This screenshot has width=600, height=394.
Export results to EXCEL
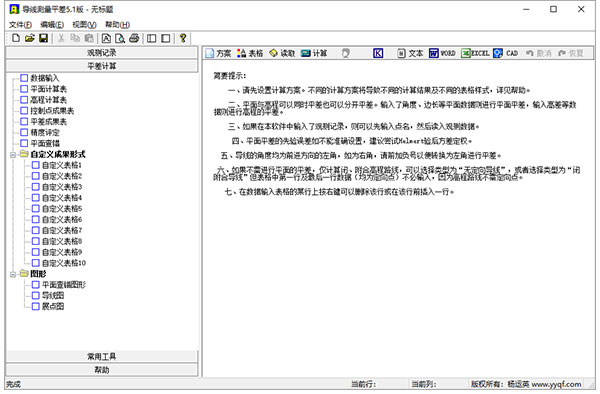475,53
